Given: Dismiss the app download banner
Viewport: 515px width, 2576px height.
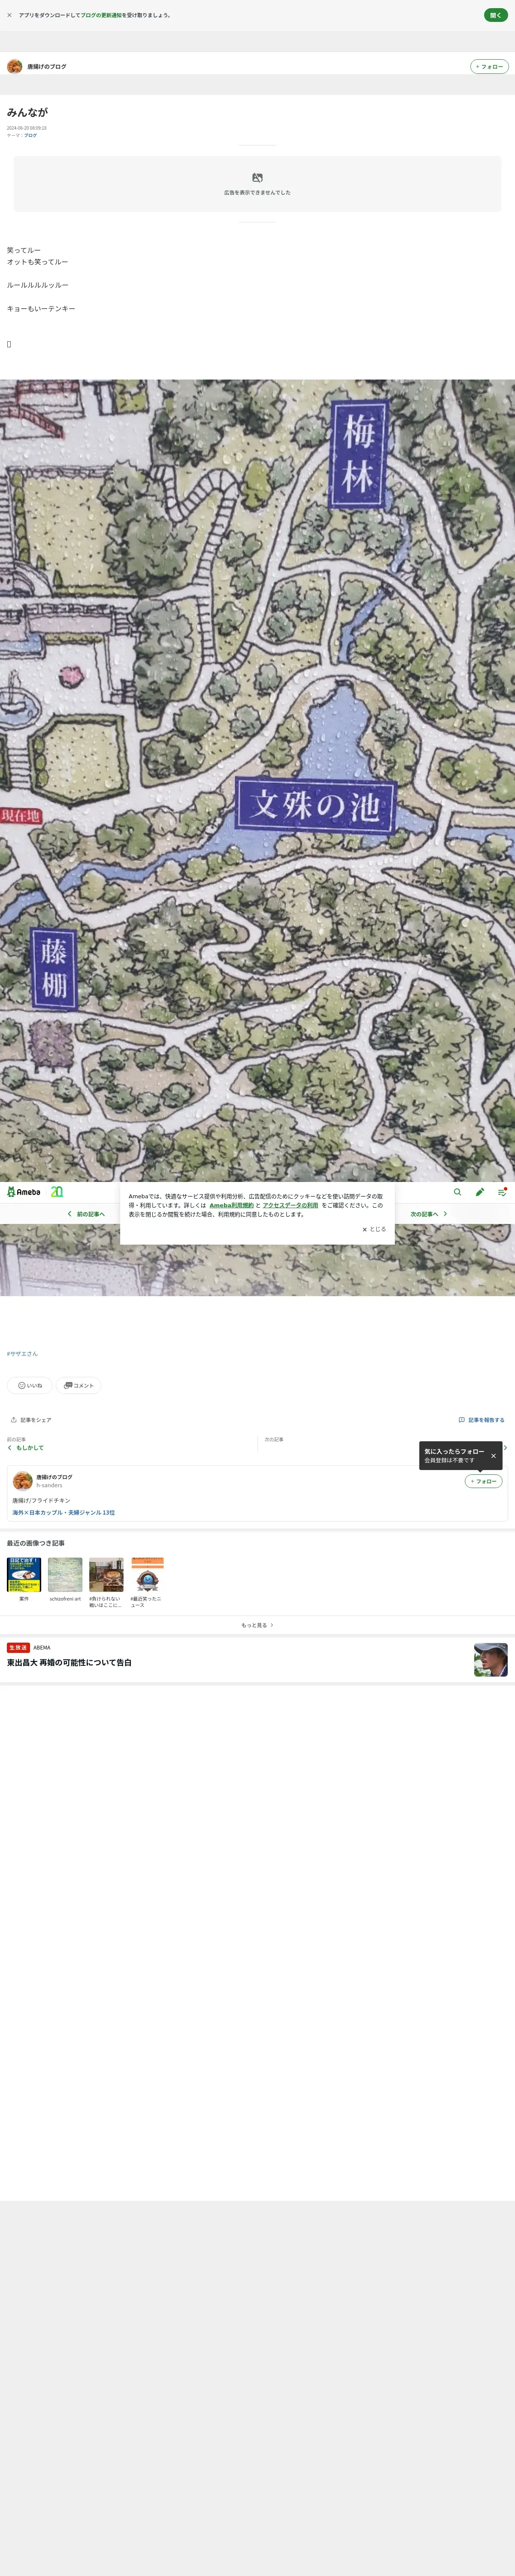Looking at the screenshot, I should (x=10, y=15).
